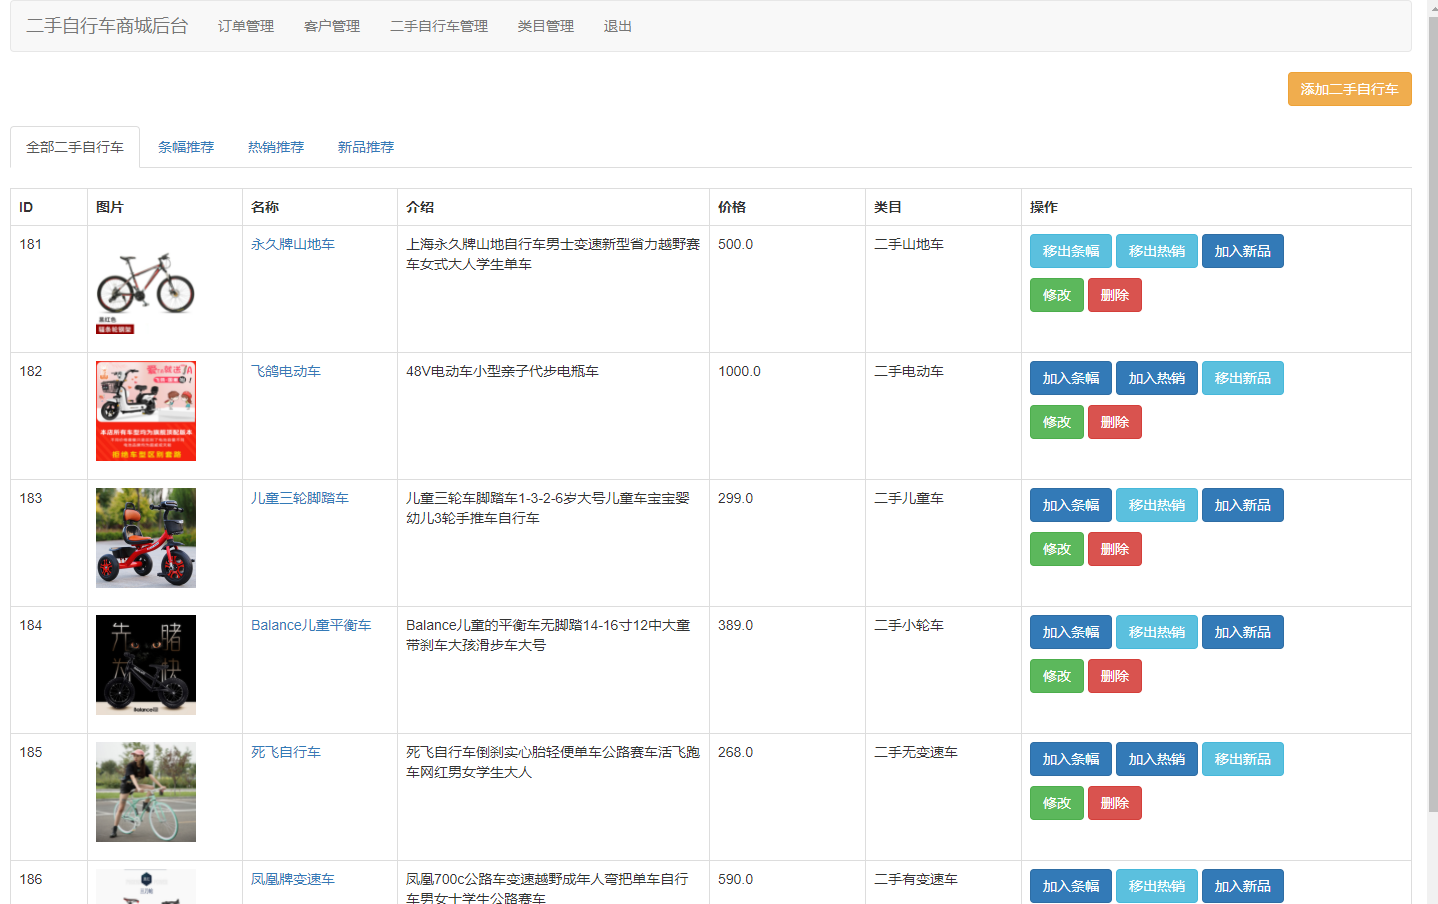Switch to the 条幅推荐 tab
The width and height of the screenshot is (1438, 904).
[x=186, y=146]
